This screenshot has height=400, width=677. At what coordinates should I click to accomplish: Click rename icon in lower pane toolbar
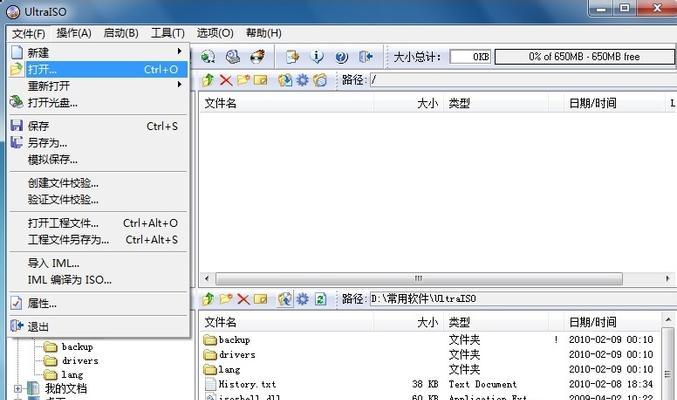click(260, 299)
